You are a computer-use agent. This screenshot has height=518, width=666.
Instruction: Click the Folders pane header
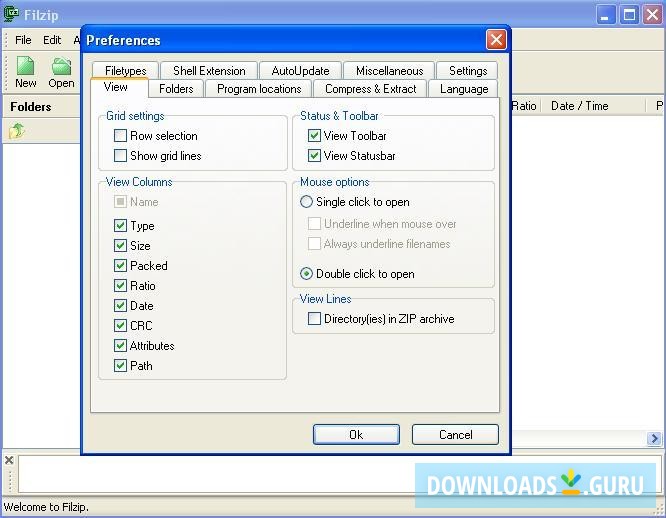[x=42, y=107]
